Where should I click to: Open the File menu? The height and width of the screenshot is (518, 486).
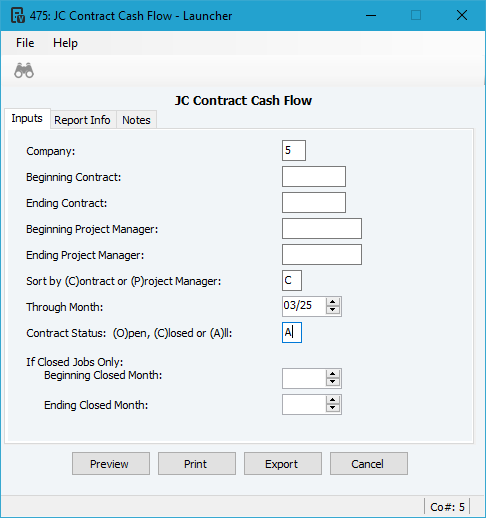click(25, 43)
